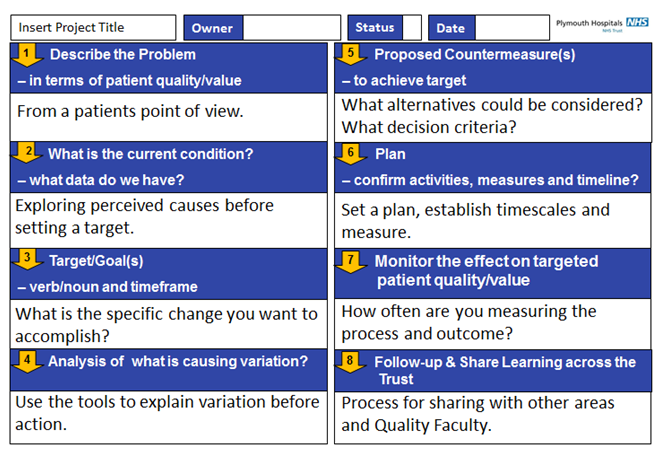This screenshot has height=454, width=657.
Task: Click 'From a patients point of view' text
Action: pyautogui.click(x=130, y=111)
